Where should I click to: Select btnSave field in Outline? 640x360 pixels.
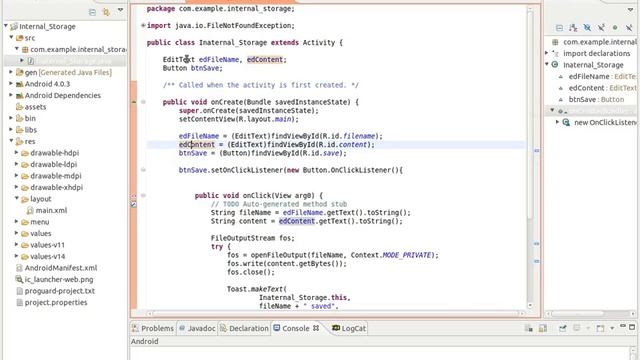click(596, 99)
